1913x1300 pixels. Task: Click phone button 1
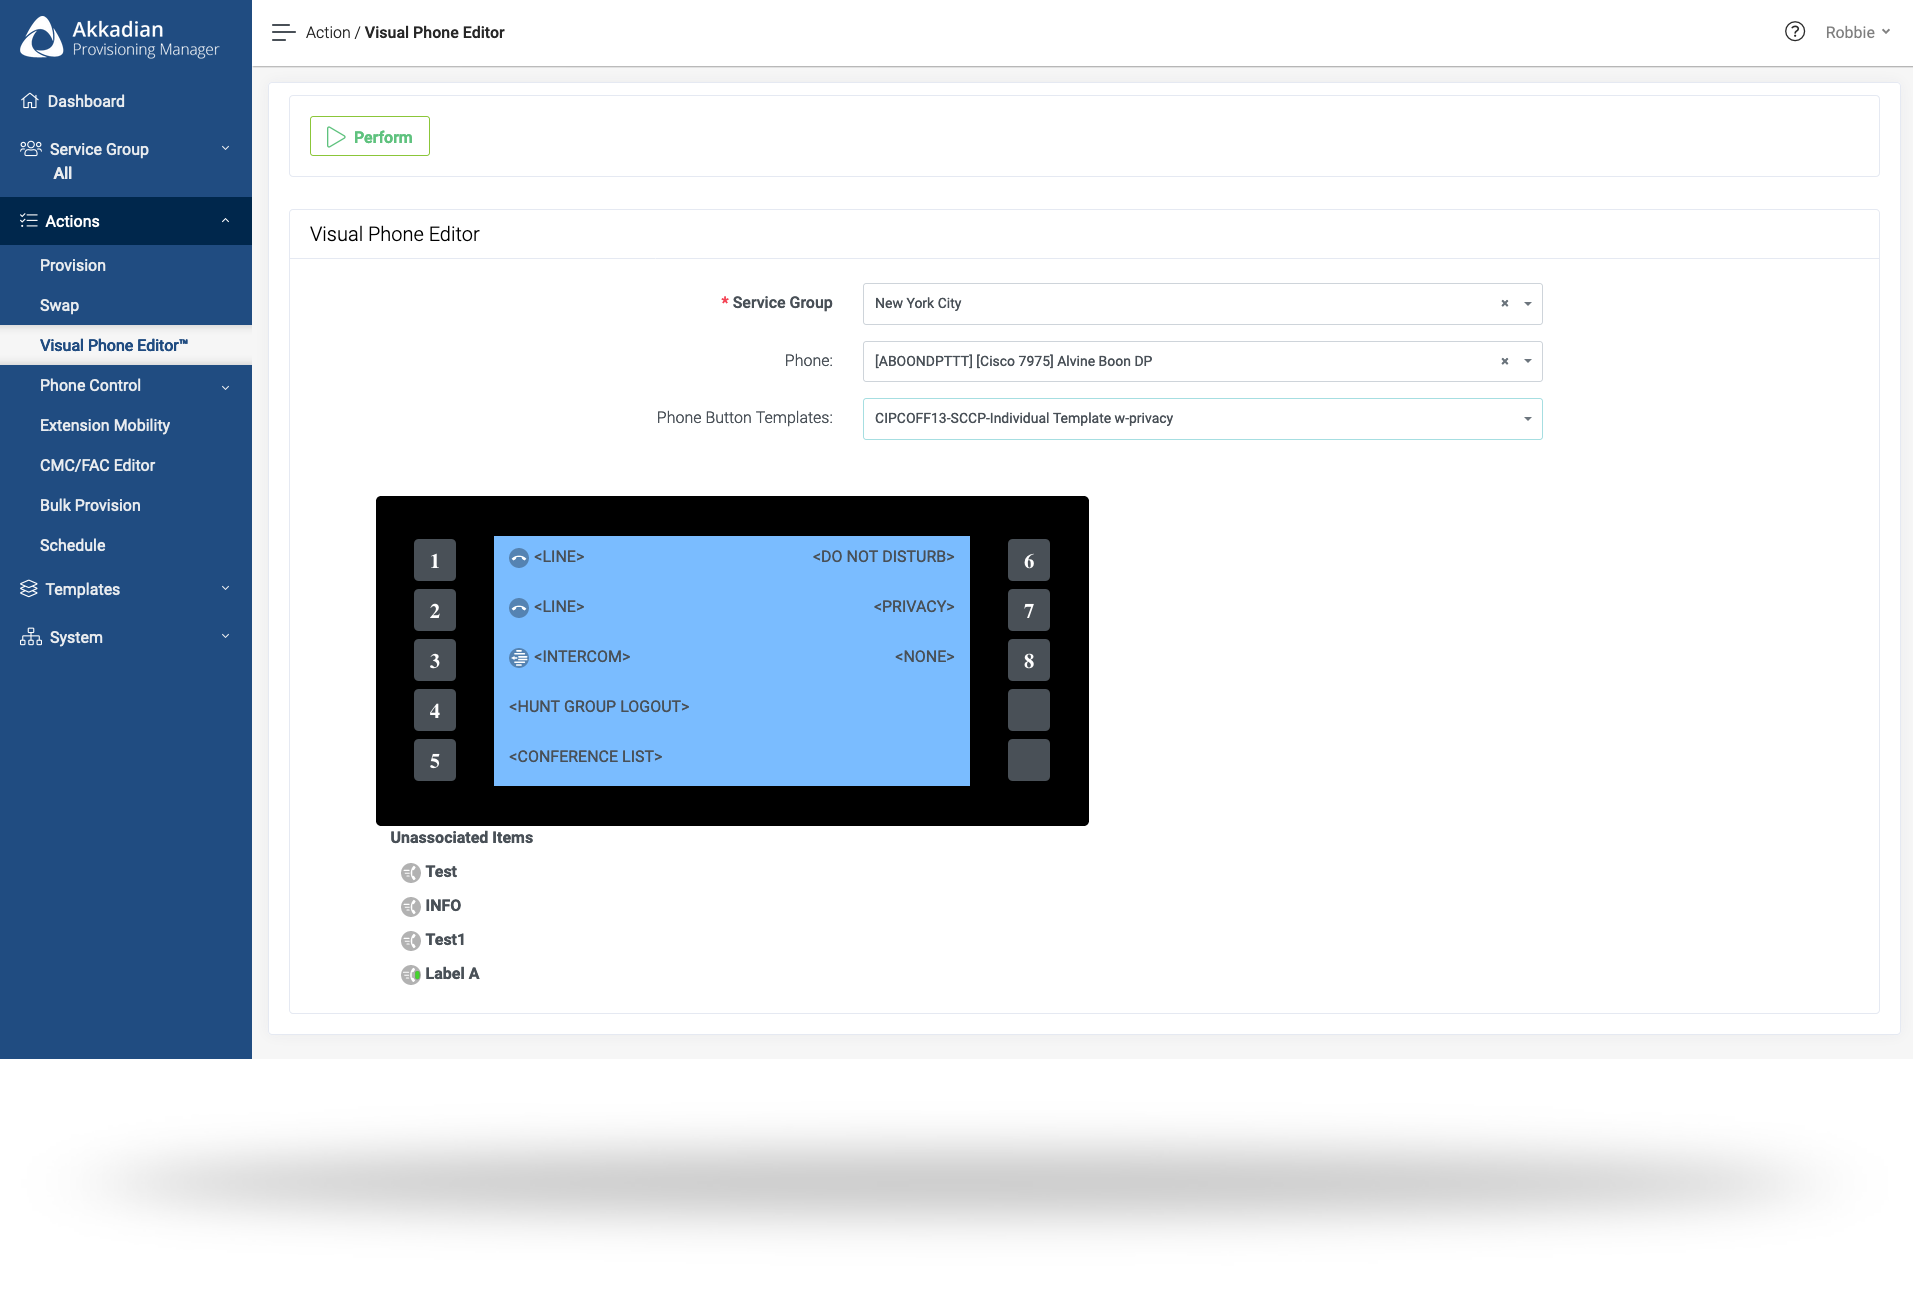pos(435,561)
